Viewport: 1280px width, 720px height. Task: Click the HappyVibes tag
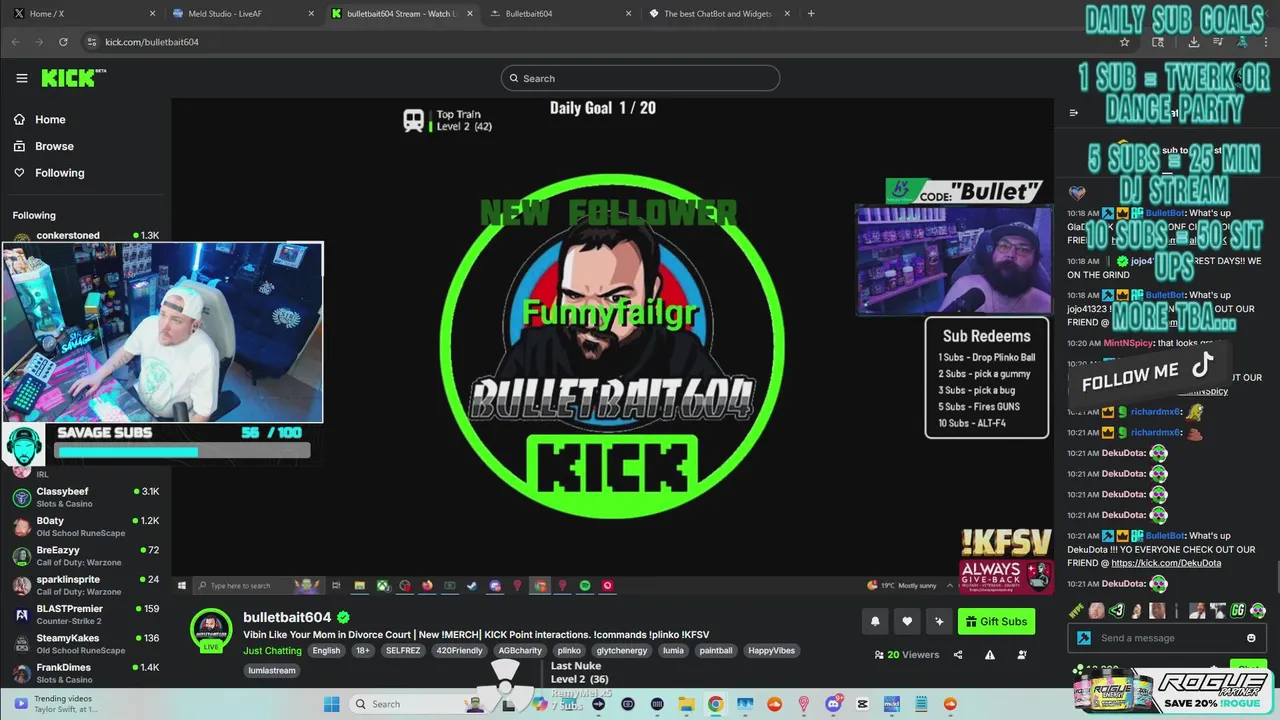(772, 651)
